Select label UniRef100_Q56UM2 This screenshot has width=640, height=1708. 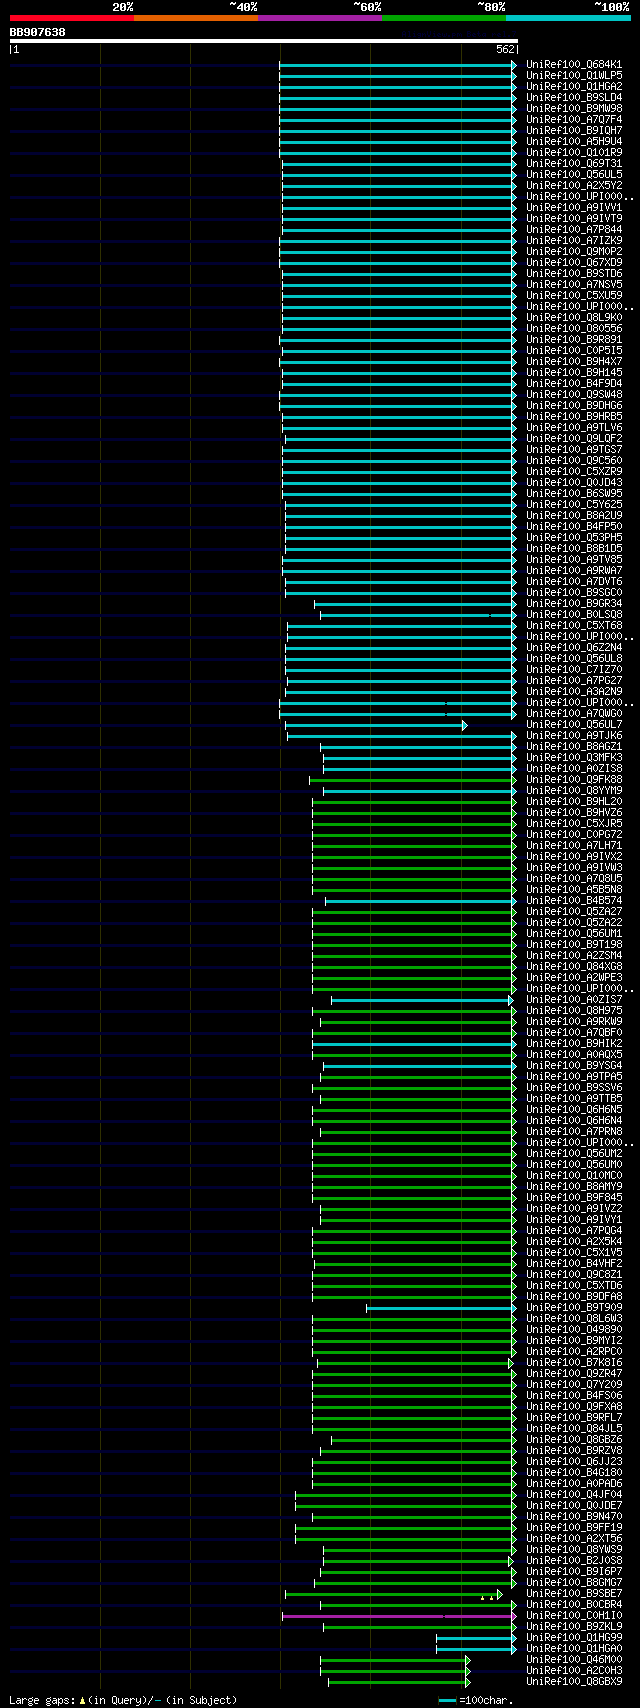[x=574, y=1154]
